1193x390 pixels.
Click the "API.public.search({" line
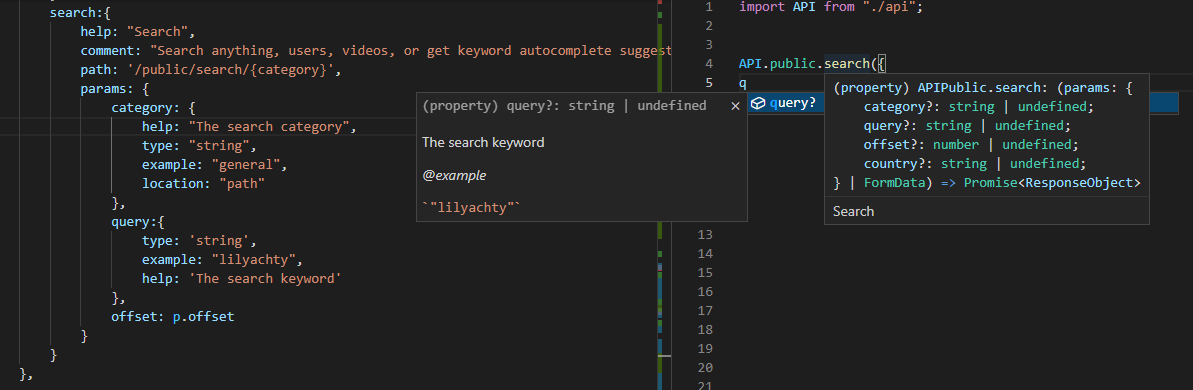click(812, 64)
